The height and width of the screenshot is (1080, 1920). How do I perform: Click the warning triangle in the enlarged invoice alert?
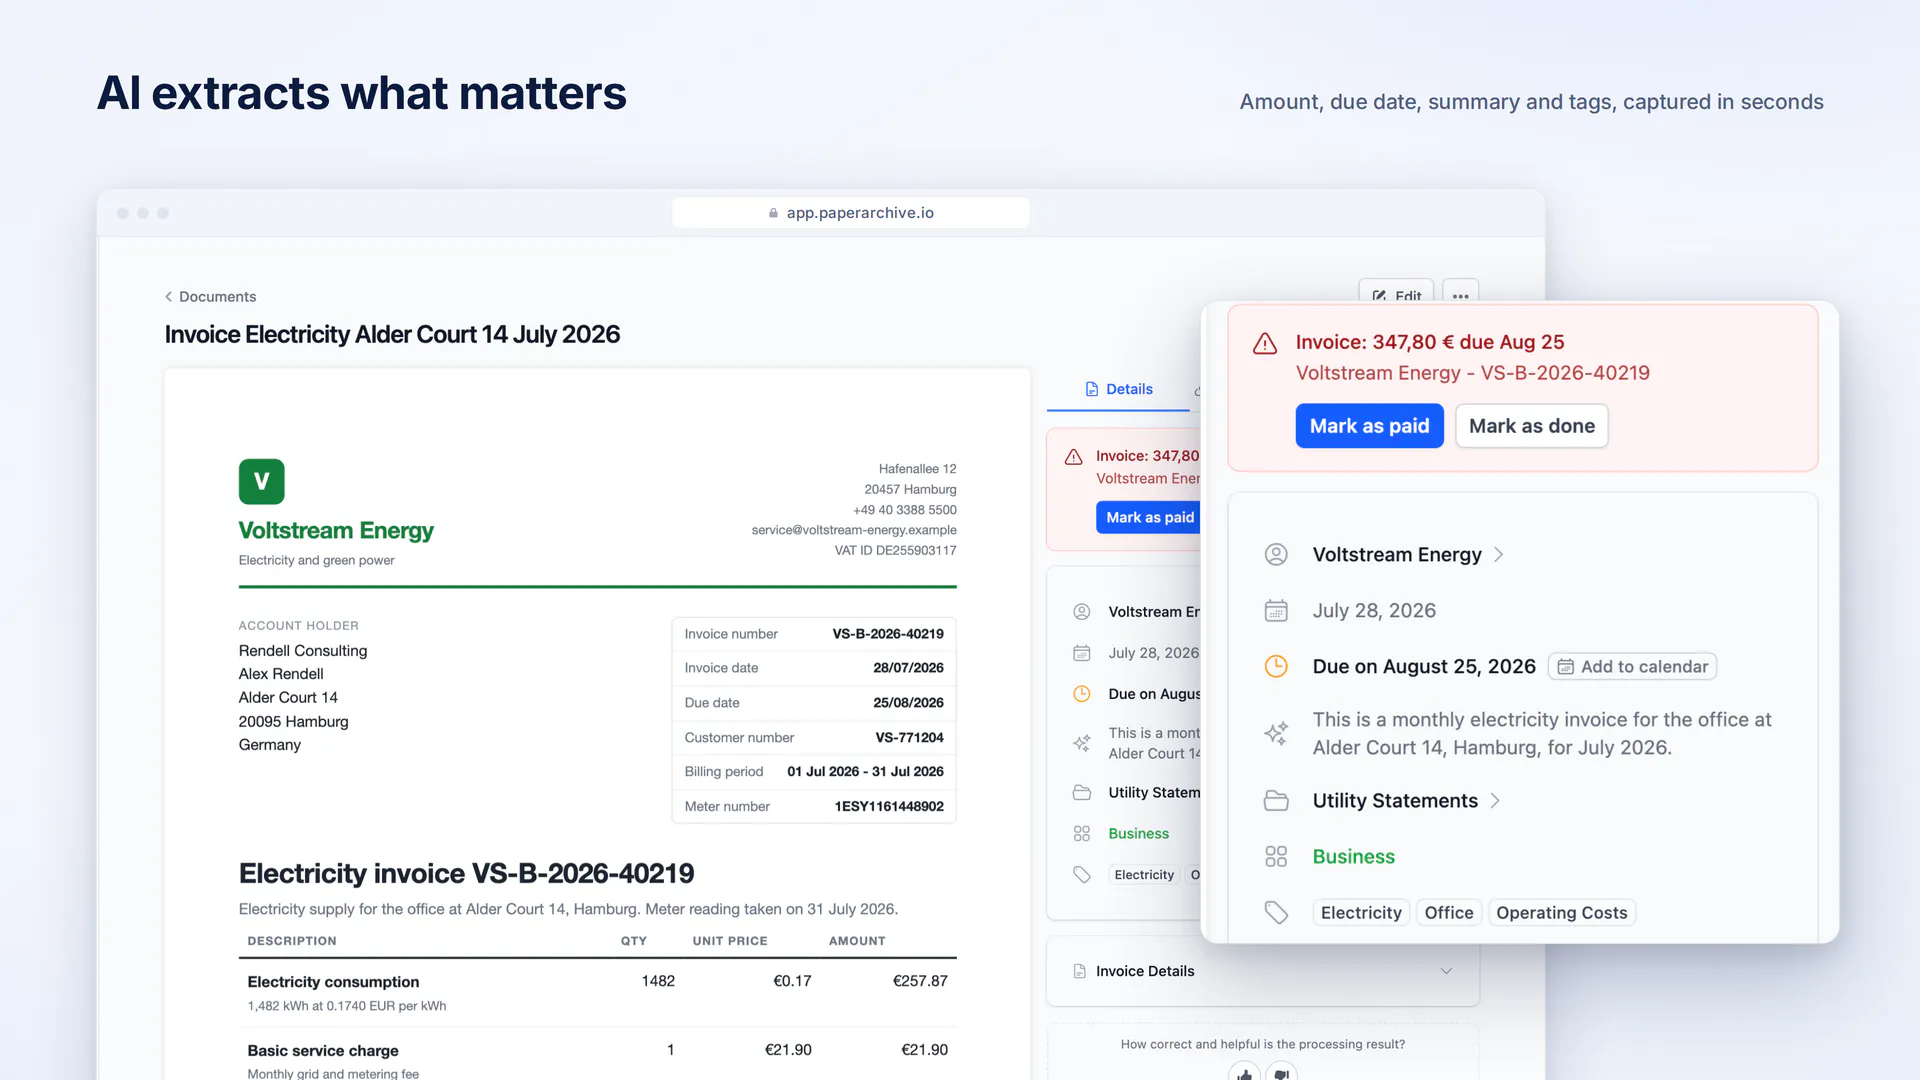(x=1265, y=344)
